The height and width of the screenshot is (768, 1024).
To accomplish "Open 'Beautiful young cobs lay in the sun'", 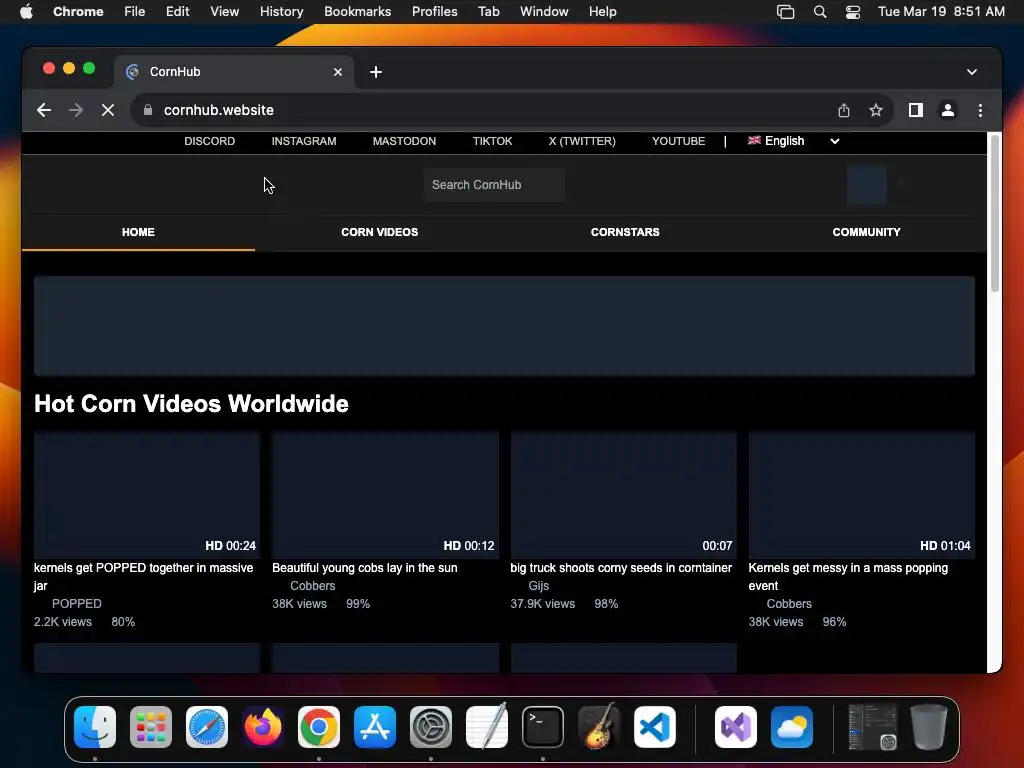I will 364,568.
